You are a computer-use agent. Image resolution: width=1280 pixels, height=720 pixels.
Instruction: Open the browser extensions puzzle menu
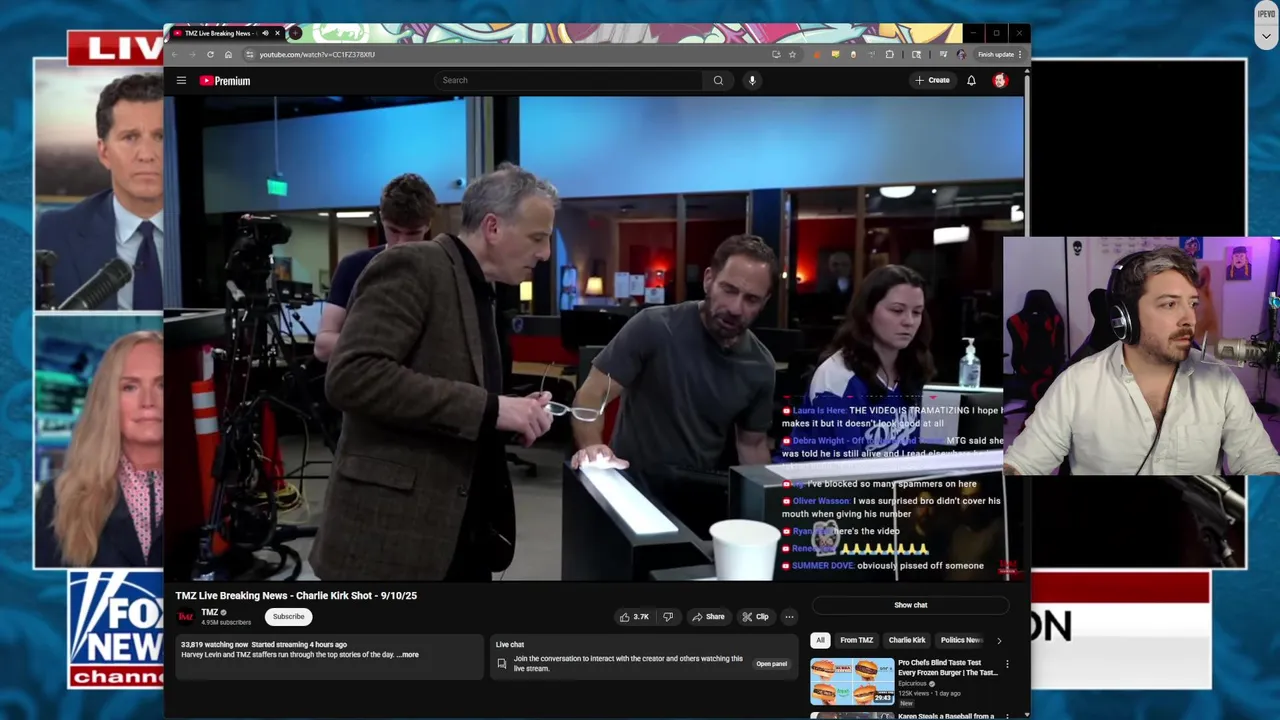click(x=890, y=54)
